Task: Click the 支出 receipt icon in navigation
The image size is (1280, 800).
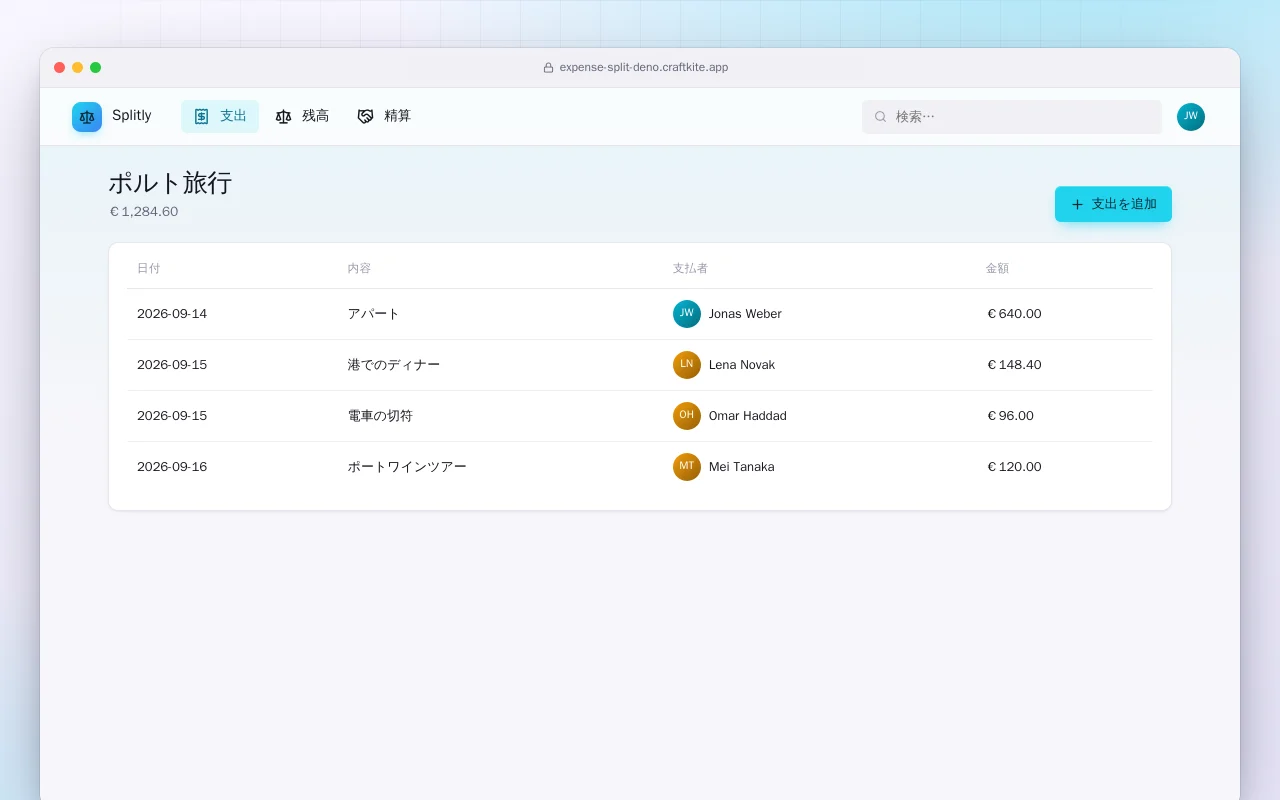Action: 201,116
